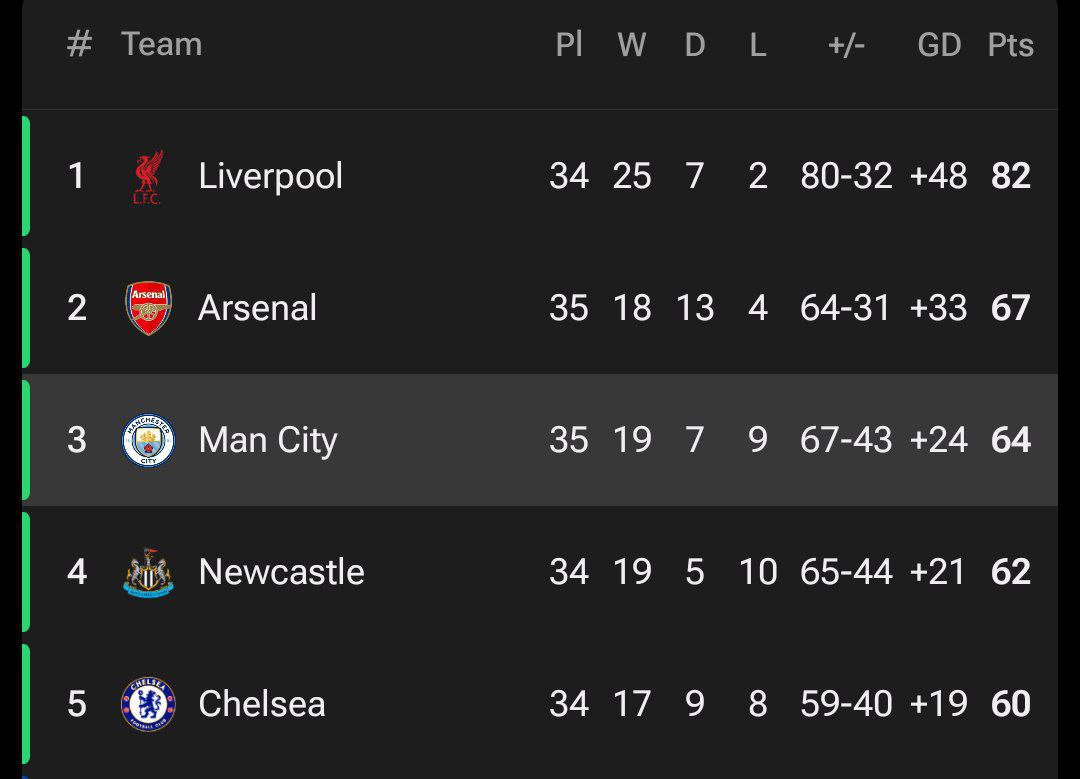
Task: Click the Manchester City club crest
Action: click(x=148, y=440)
